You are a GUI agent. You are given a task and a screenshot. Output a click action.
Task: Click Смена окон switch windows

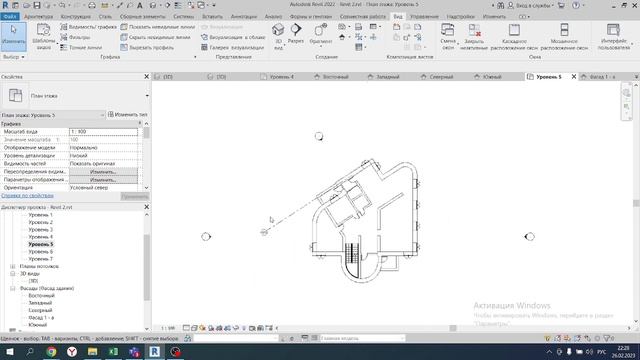(448, 36)
